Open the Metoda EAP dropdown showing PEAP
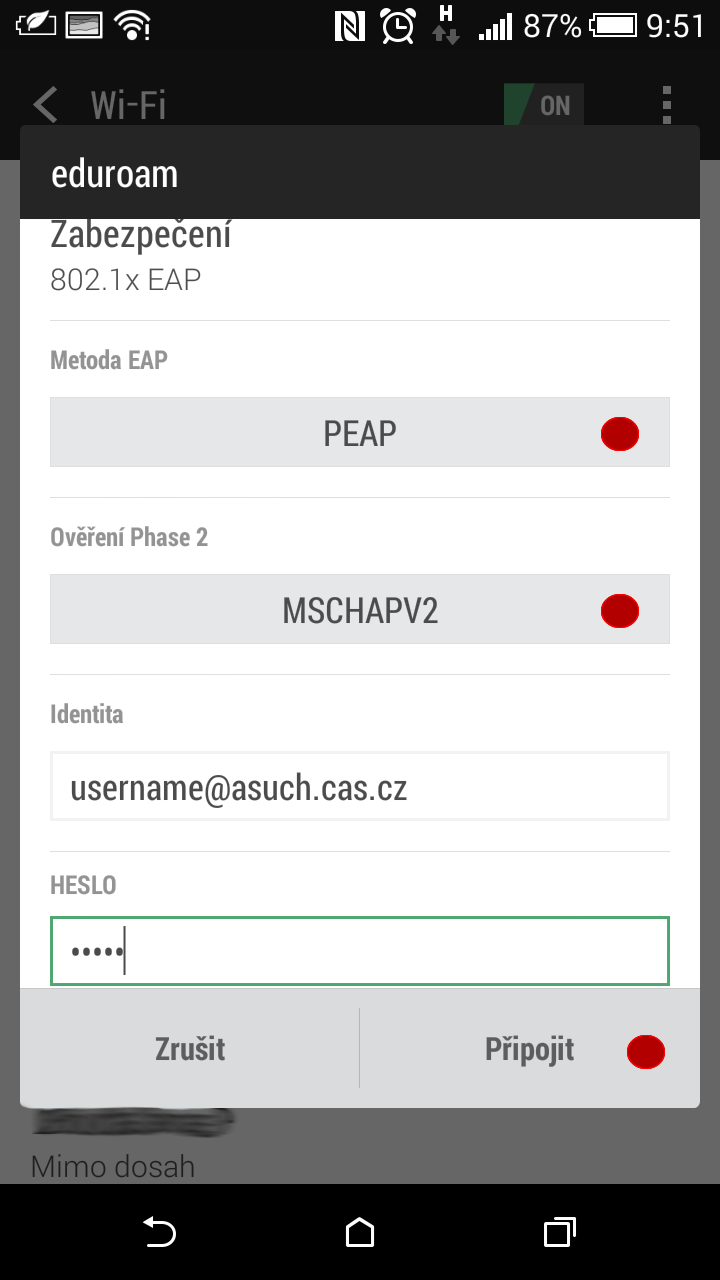This screenshot has width=720, height=1280. pos(360,432)
